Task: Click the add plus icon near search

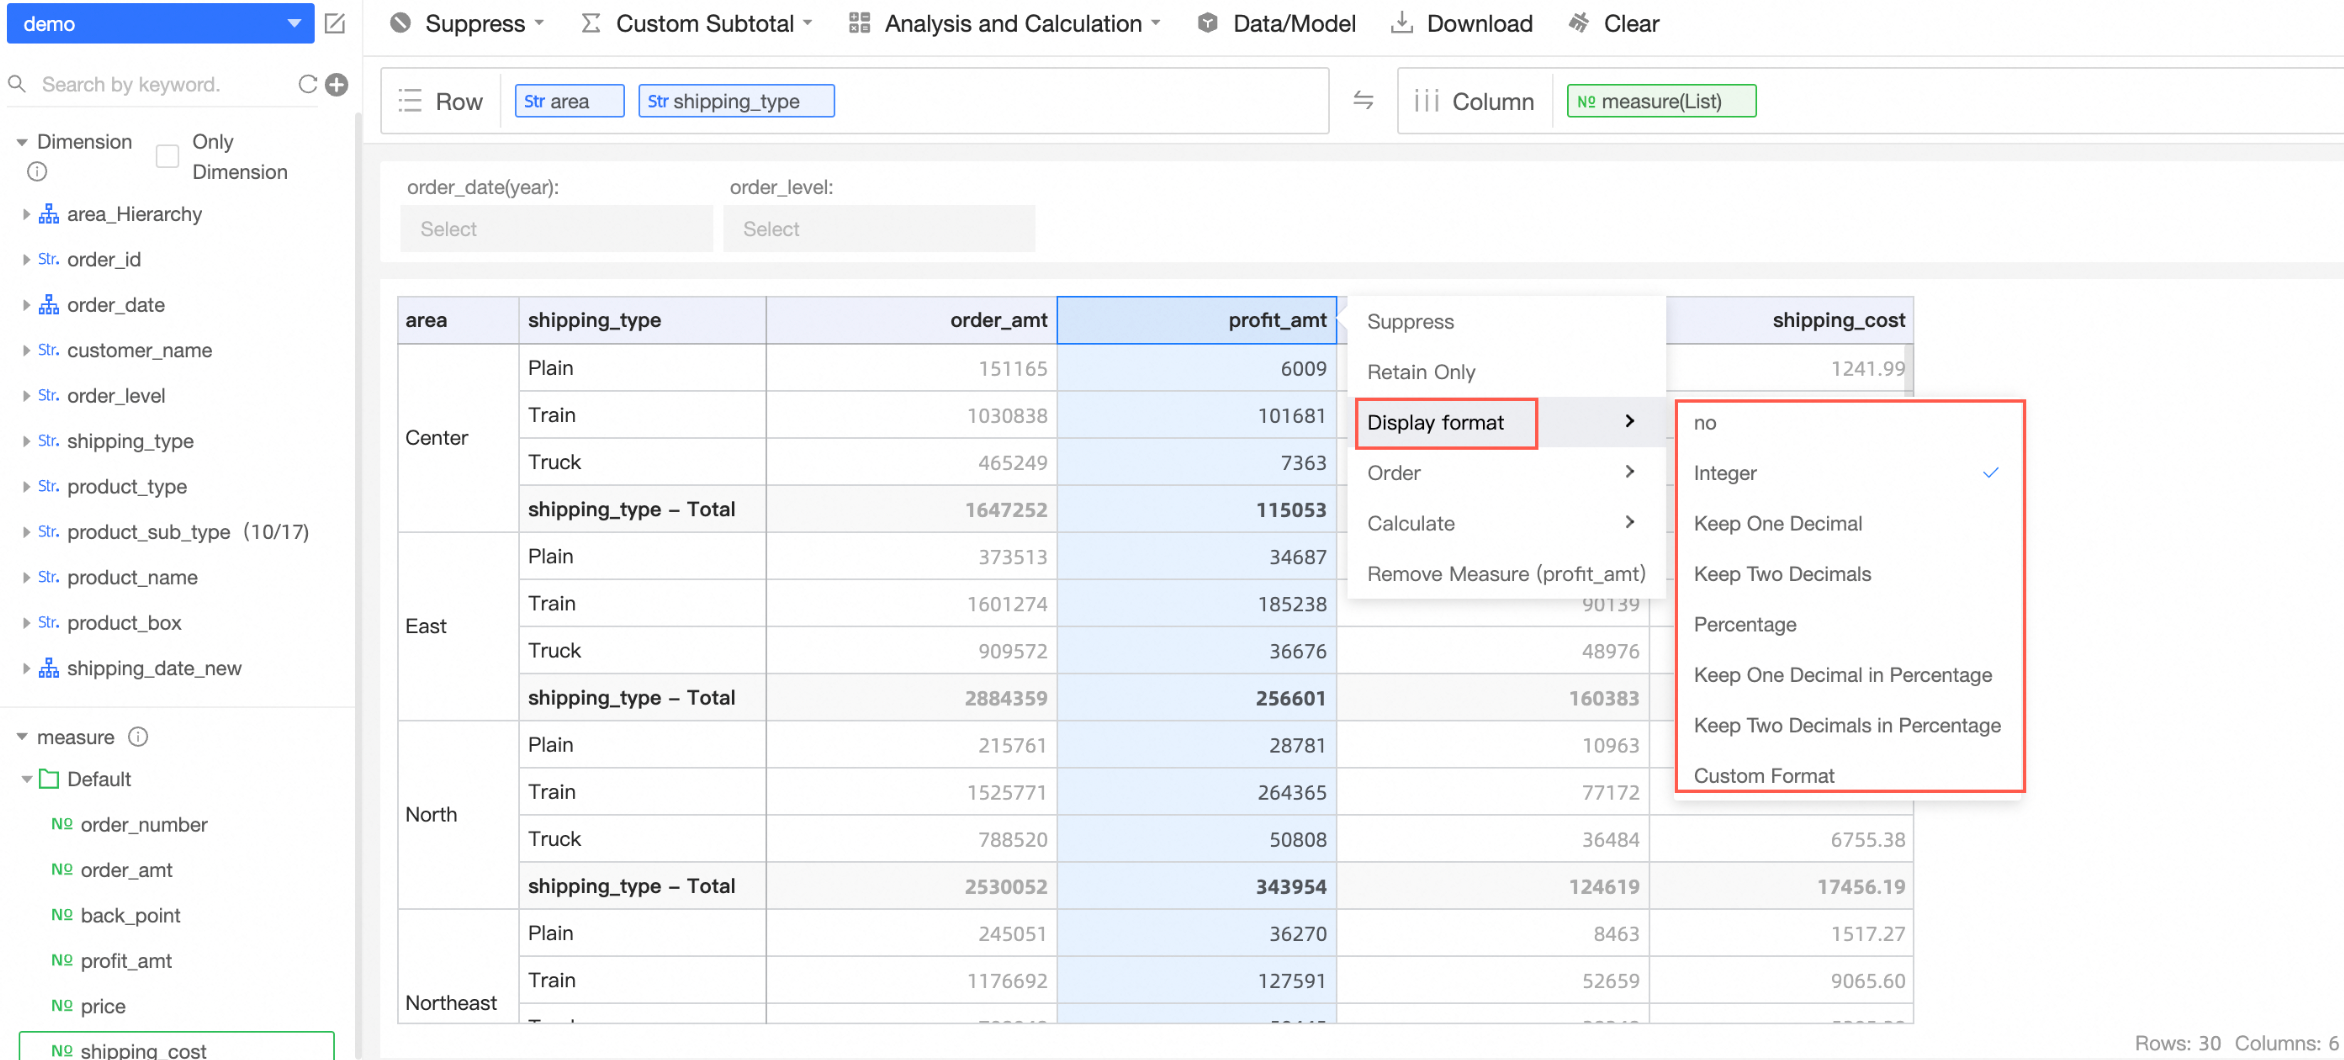Action: [x=337, y=85]
